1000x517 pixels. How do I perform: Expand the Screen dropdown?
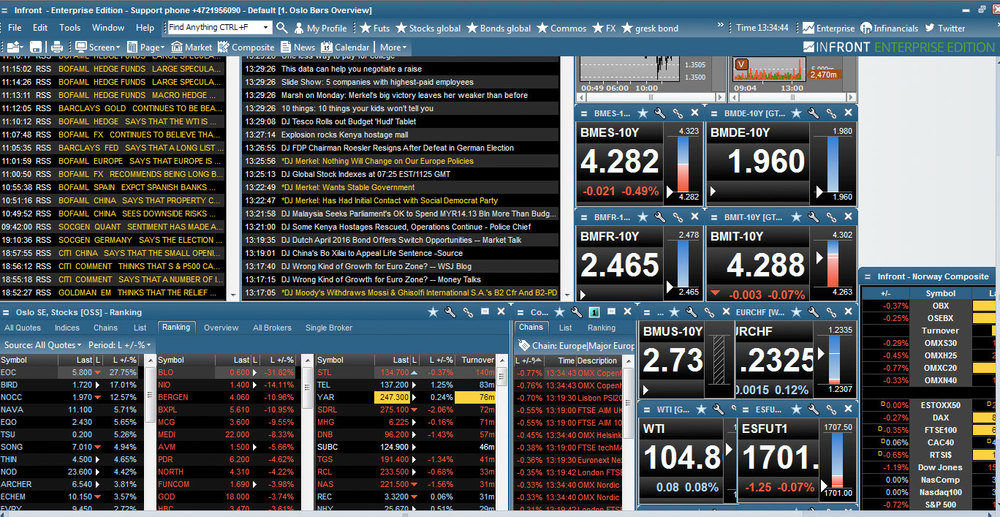click(x=98, y=47)
